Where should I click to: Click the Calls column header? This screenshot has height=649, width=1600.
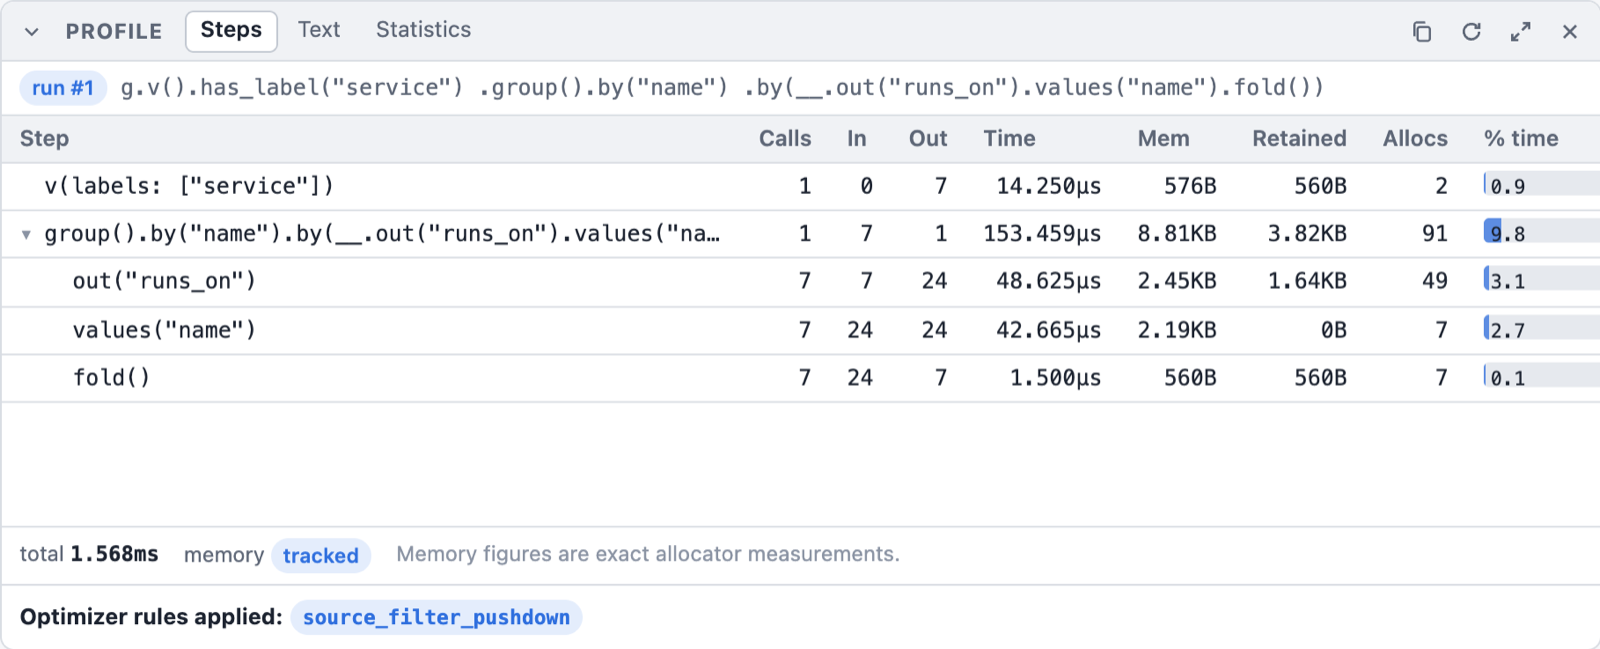[785, 139]
